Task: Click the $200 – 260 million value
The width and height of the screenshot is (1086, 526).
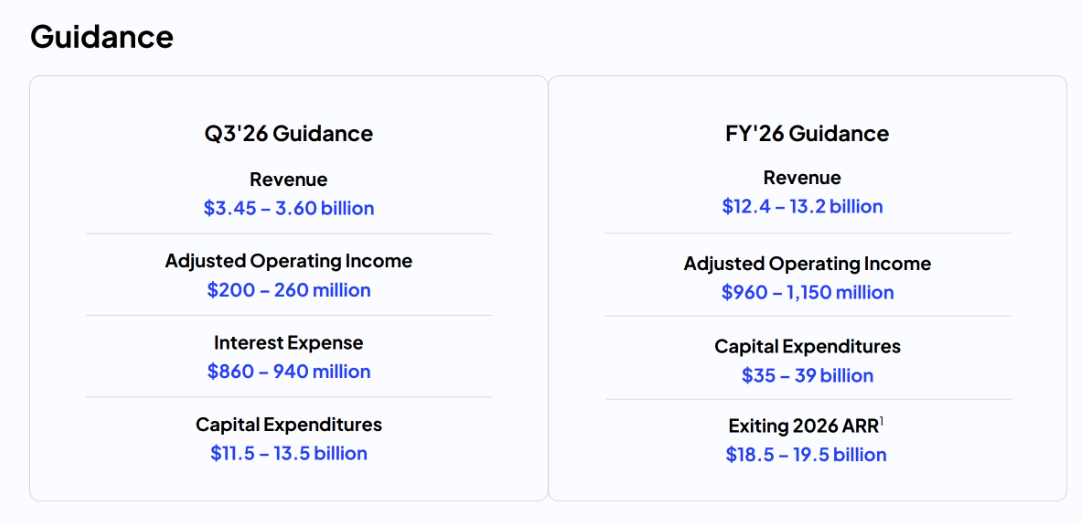Action: (x=289, y=290)
